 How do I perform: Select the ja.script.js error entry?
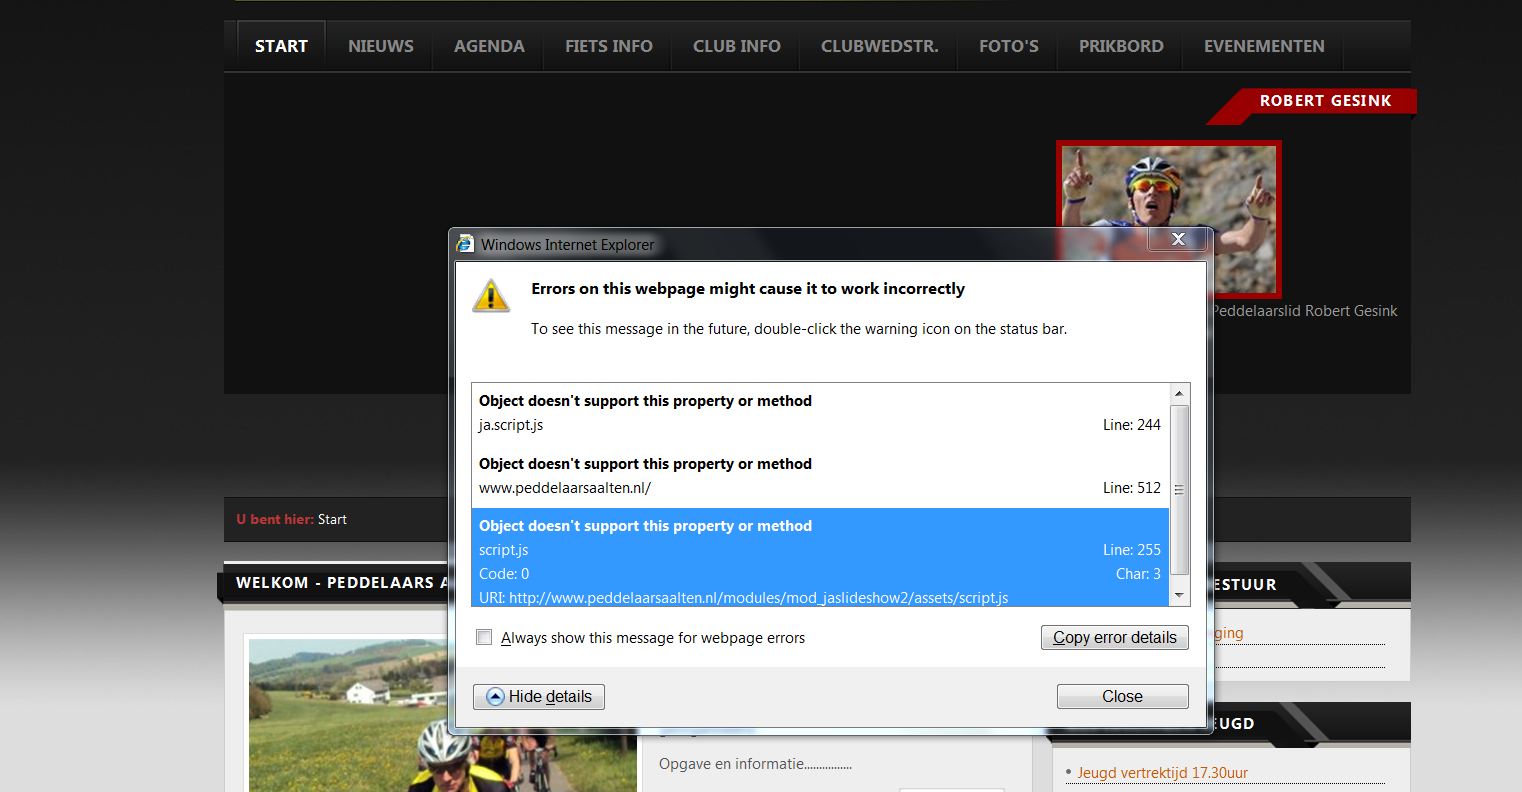(x=819, y=413)
